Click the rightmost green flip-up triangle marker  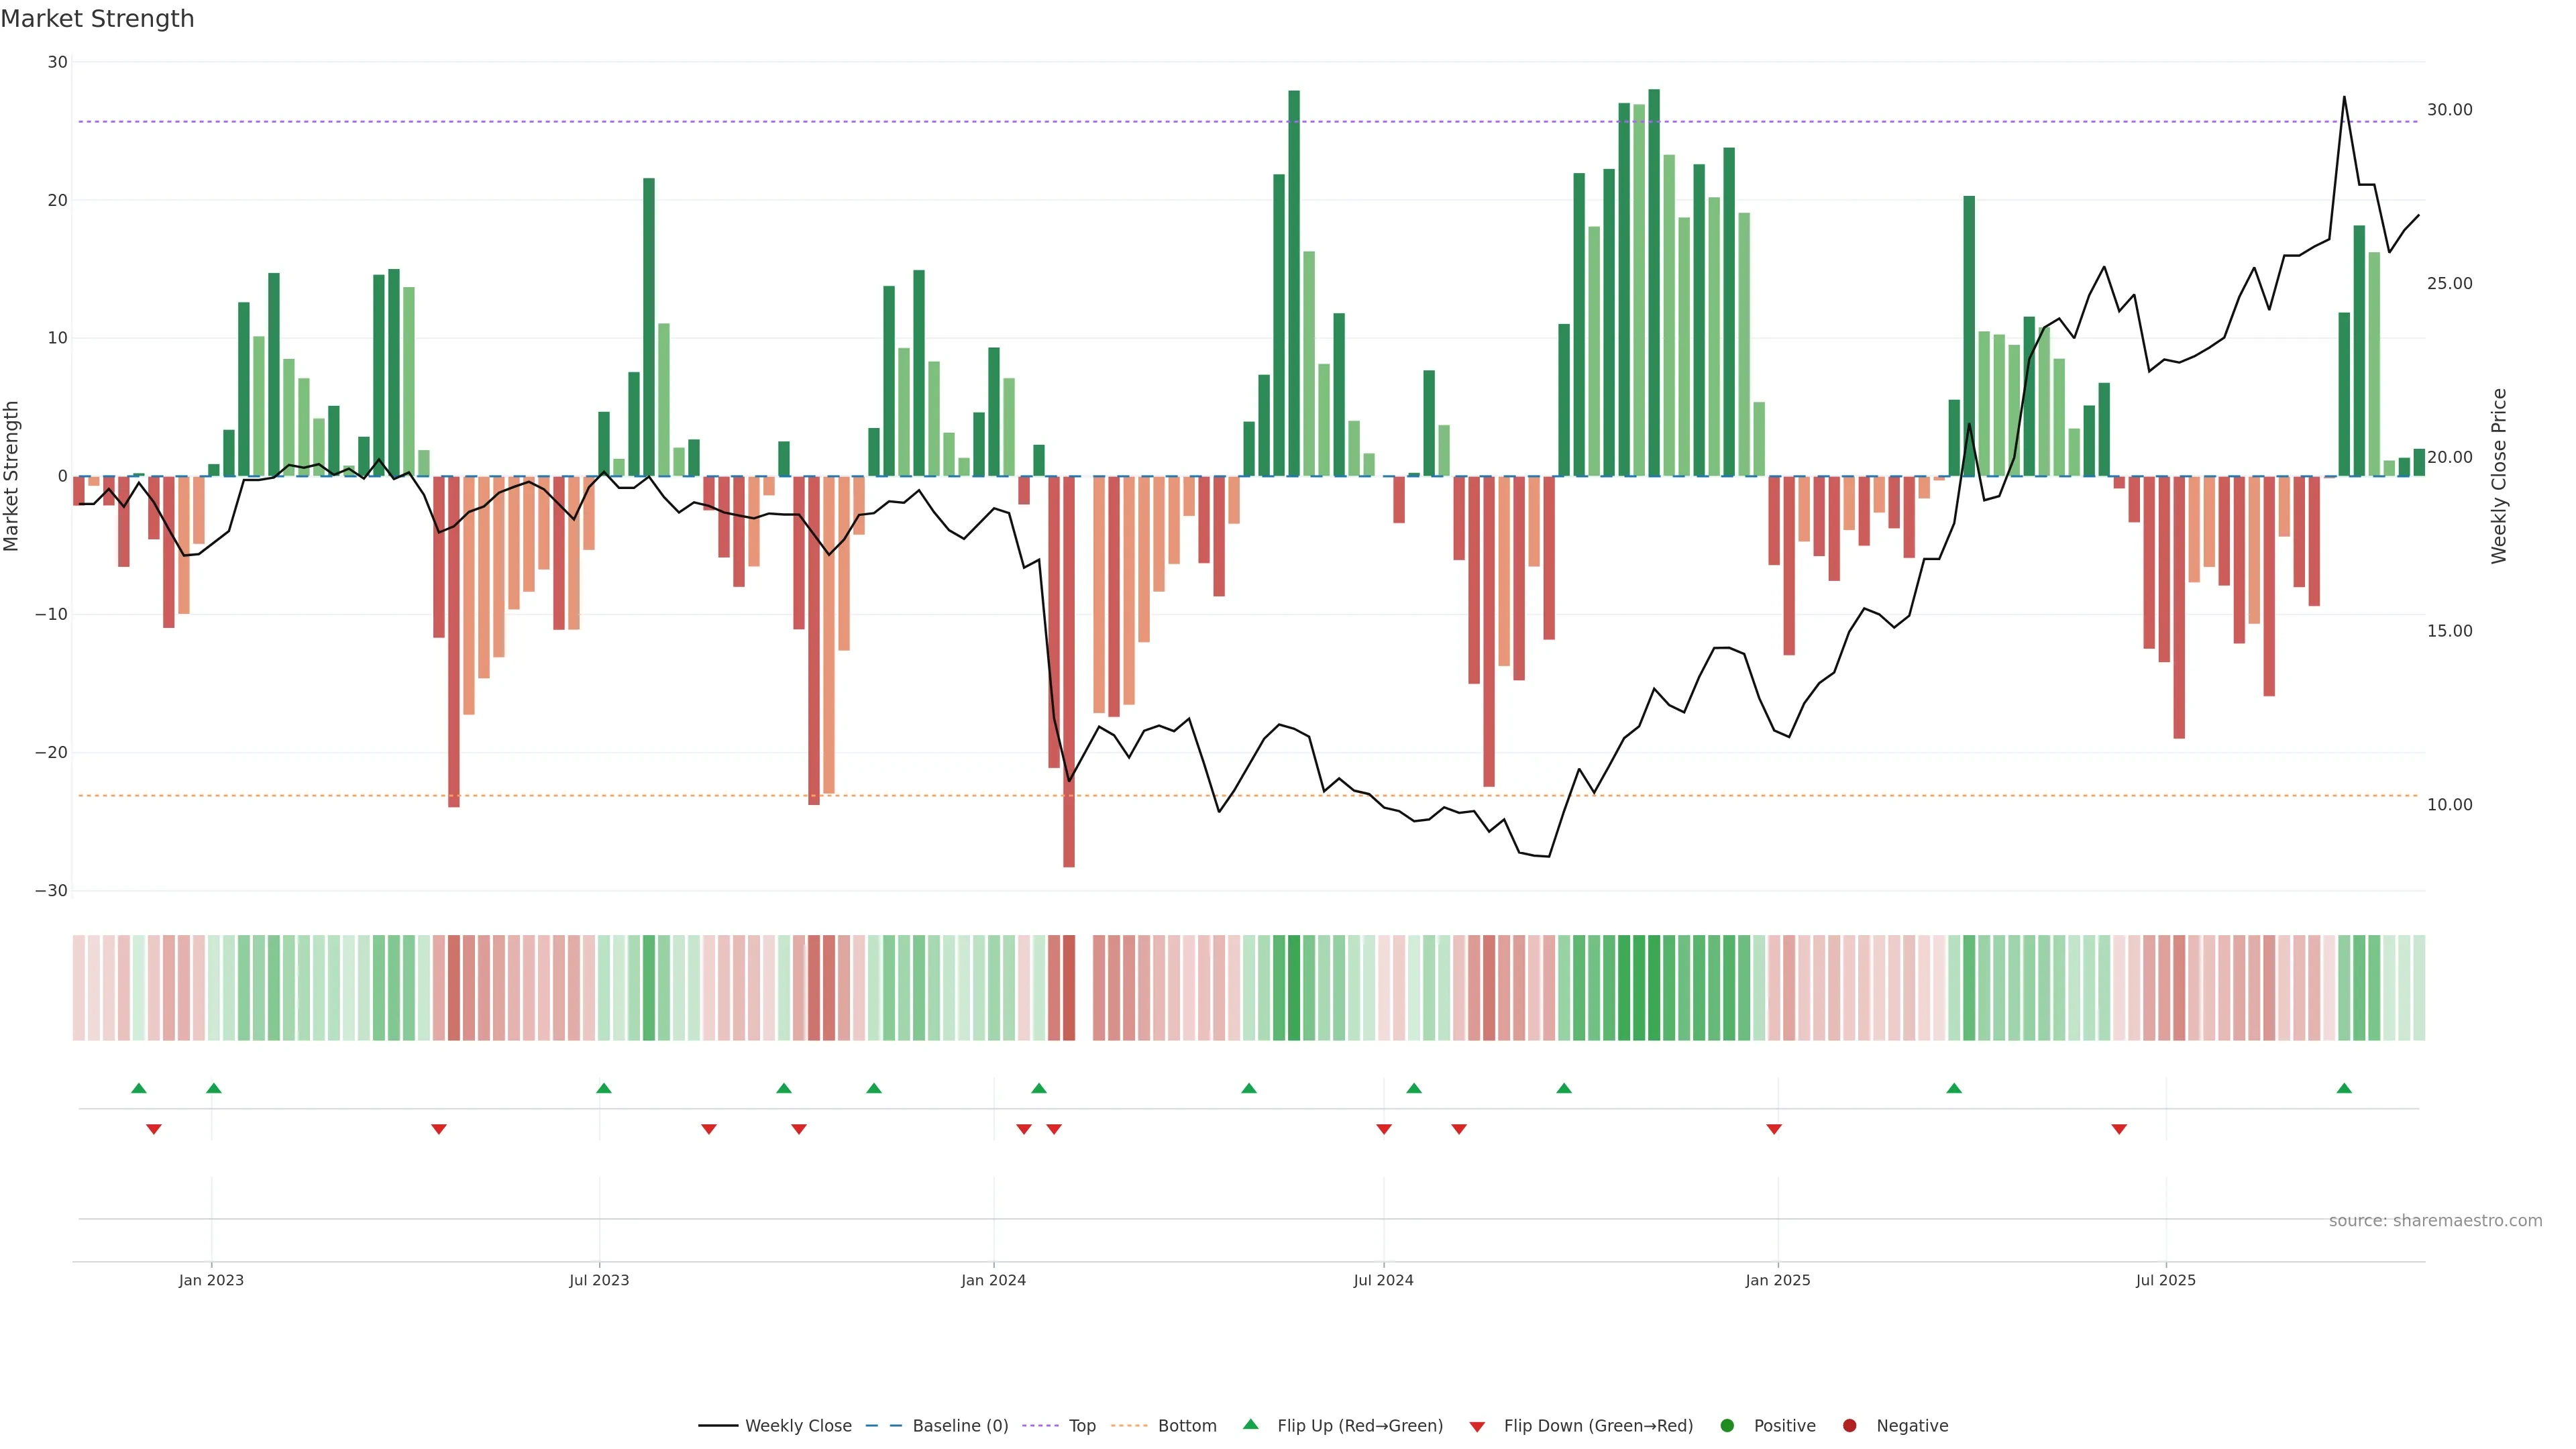pos(2344,1088)
